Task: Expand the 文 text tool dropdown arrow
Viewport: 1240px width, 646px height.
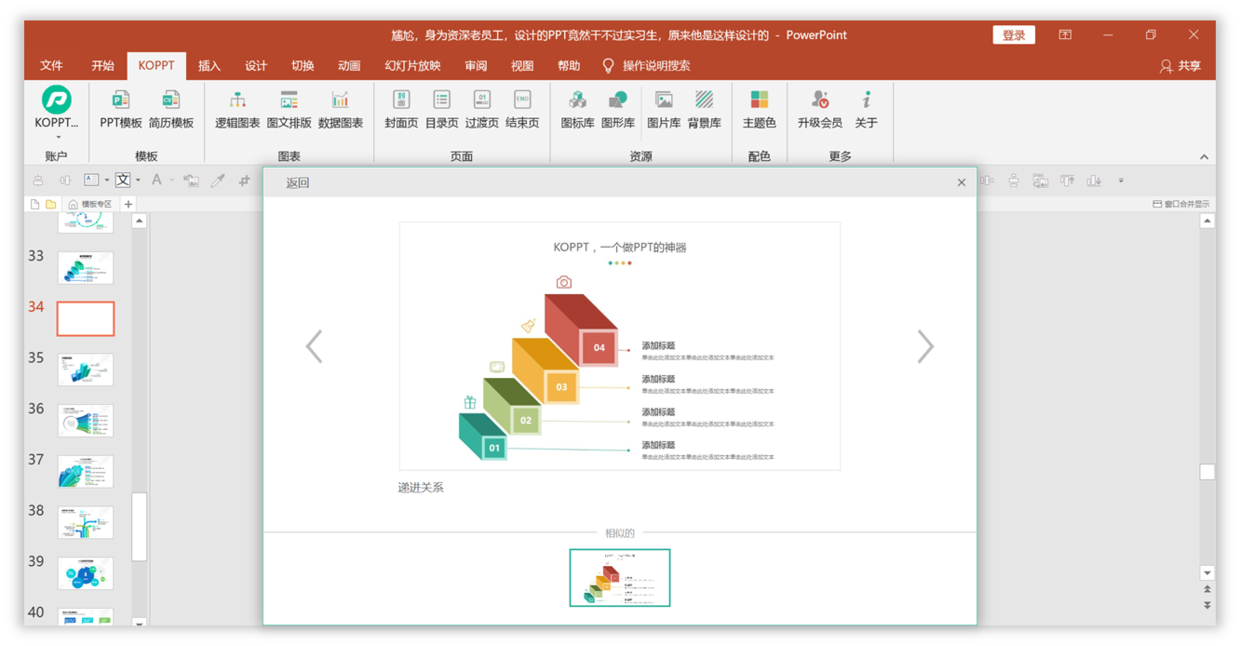Action: coord(138,180)
